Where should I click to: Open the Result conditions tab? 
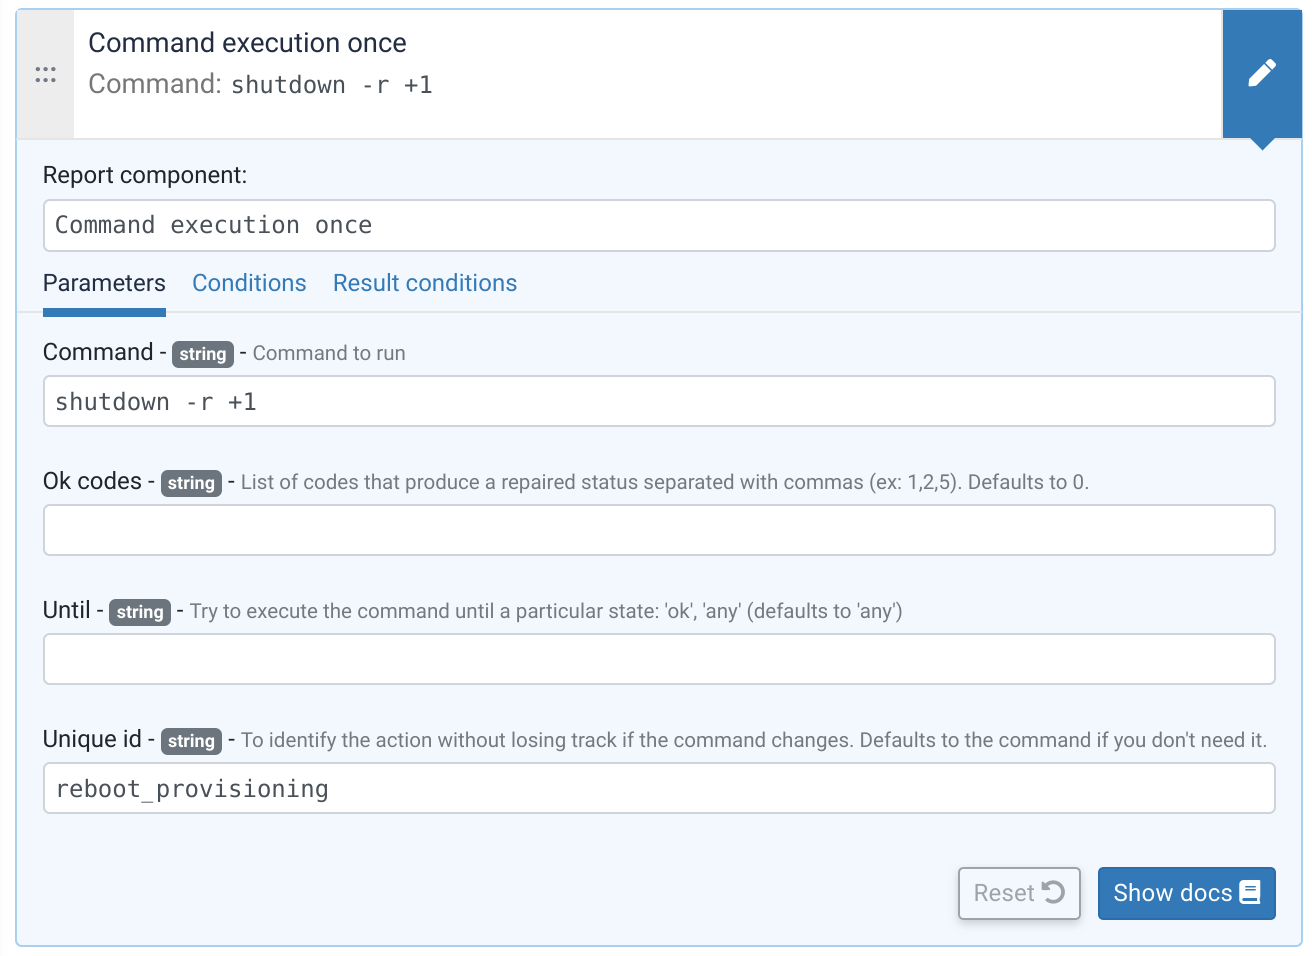[425, 283]
